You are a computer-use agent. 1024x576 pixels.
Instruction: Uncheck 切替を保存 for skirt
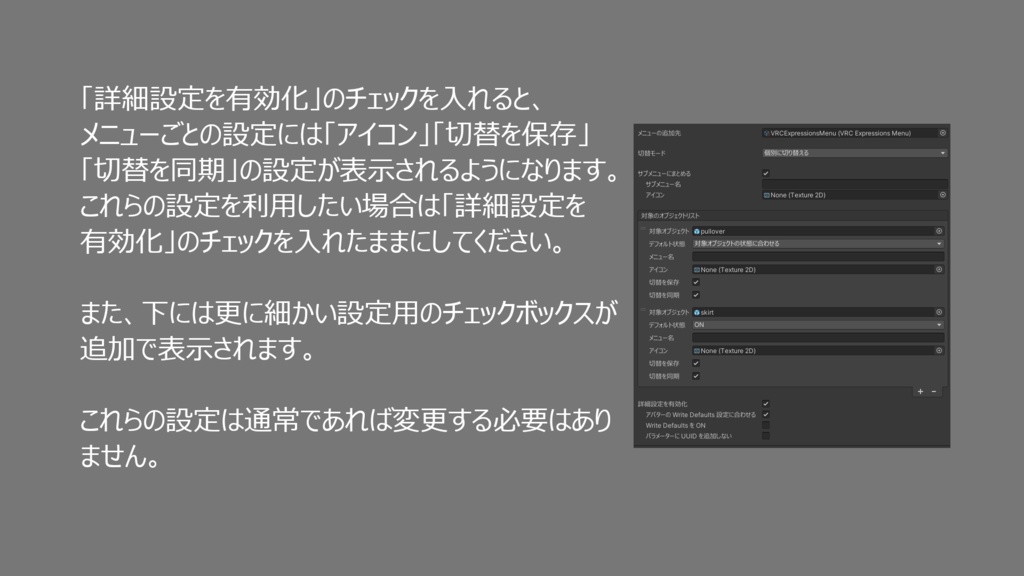[x=696, y=365]
